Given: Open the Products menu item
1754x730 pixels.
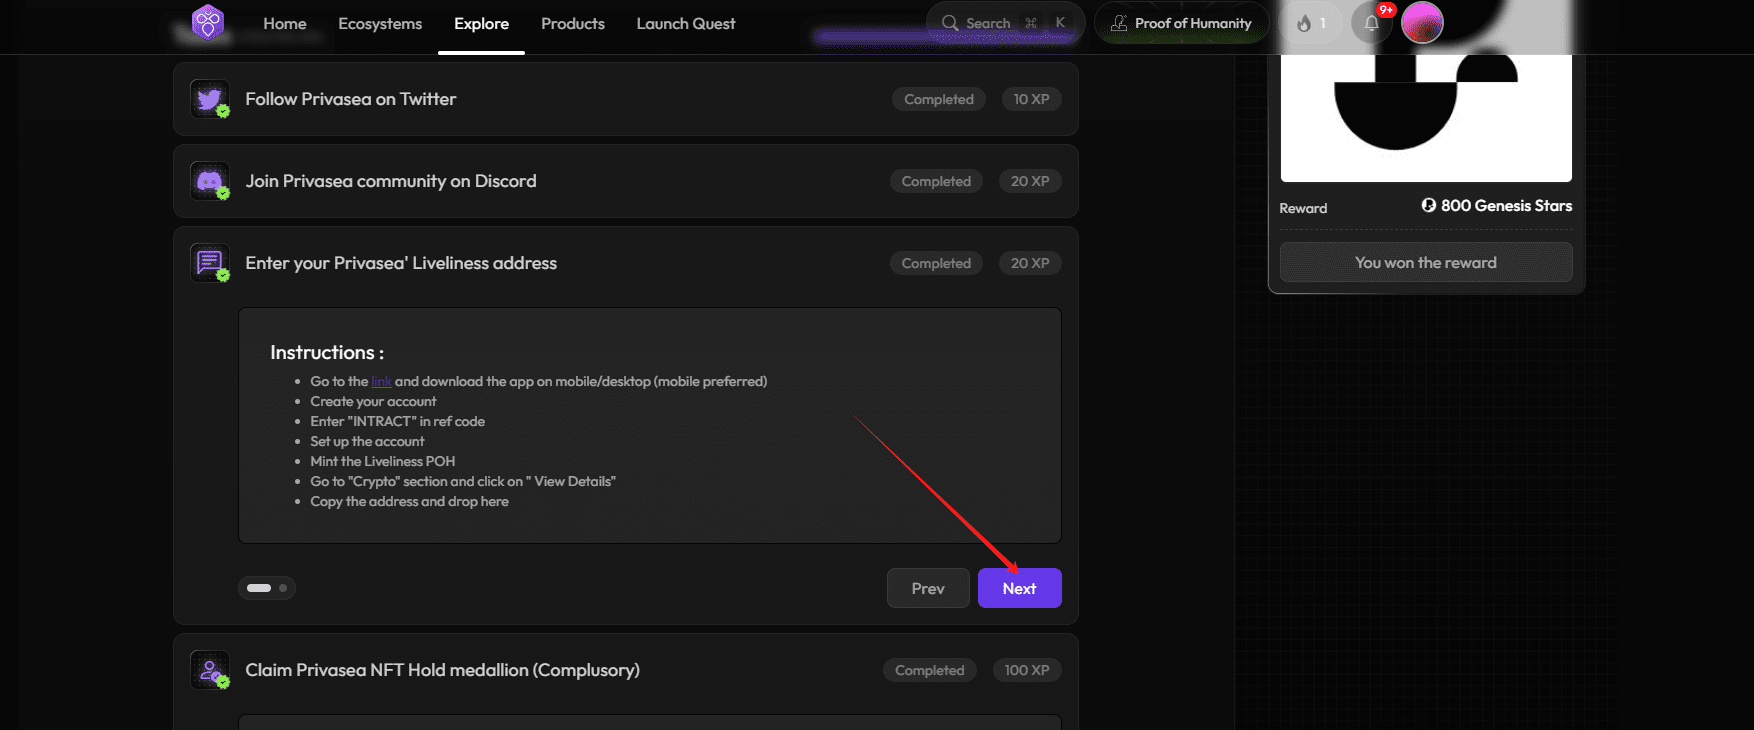Looking at the screenshot, I should coord(573,24).
